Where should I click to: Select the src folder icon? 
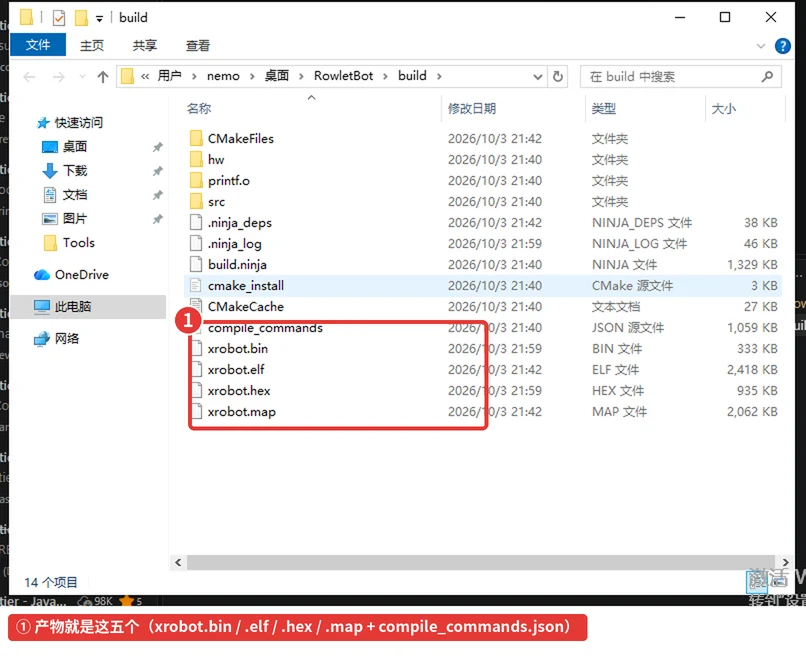196,202
